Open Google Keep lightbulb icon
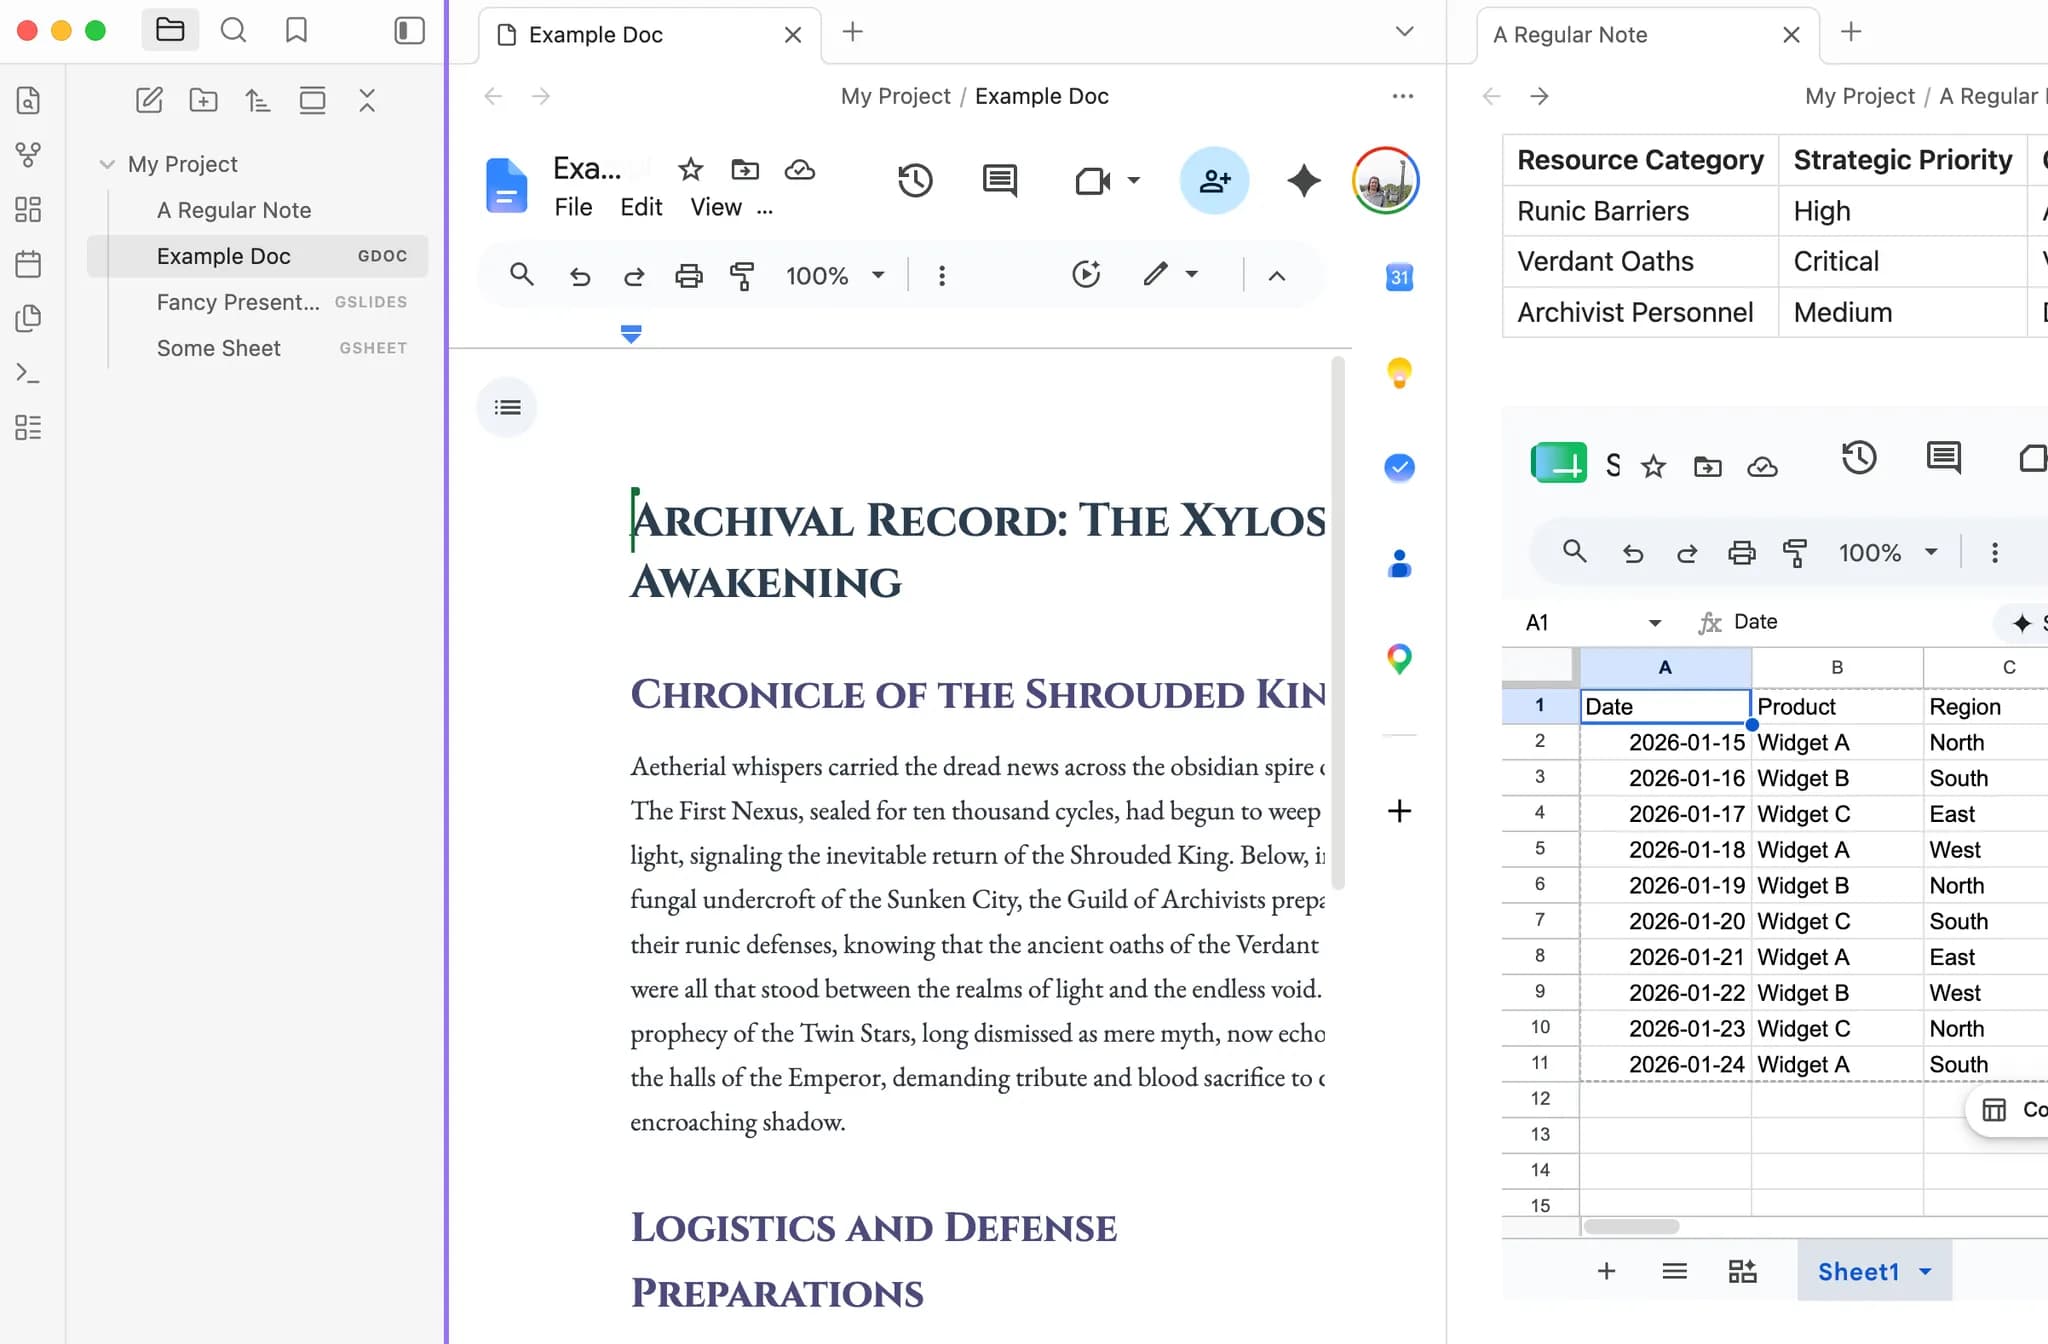The image size is (2048, 1344). pyautogui.click(x=1399, y=373)
